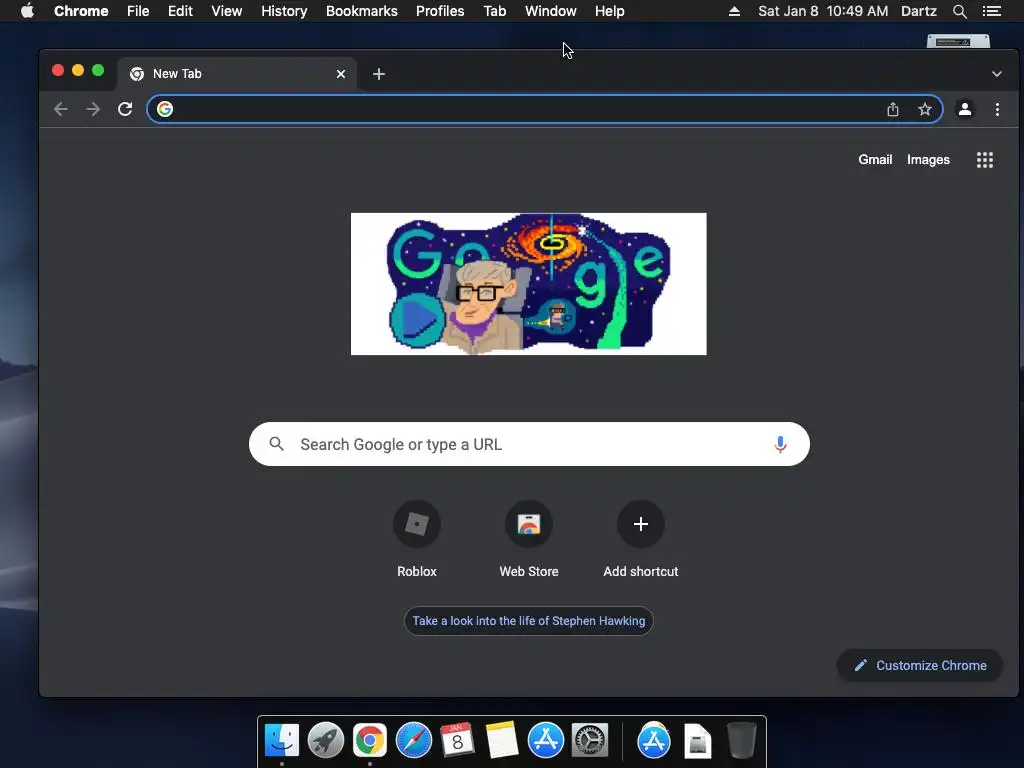The width and height of the screenshot is (1024, 768).
Task: Open System Preferences from the dock
Action: [590, 741]
